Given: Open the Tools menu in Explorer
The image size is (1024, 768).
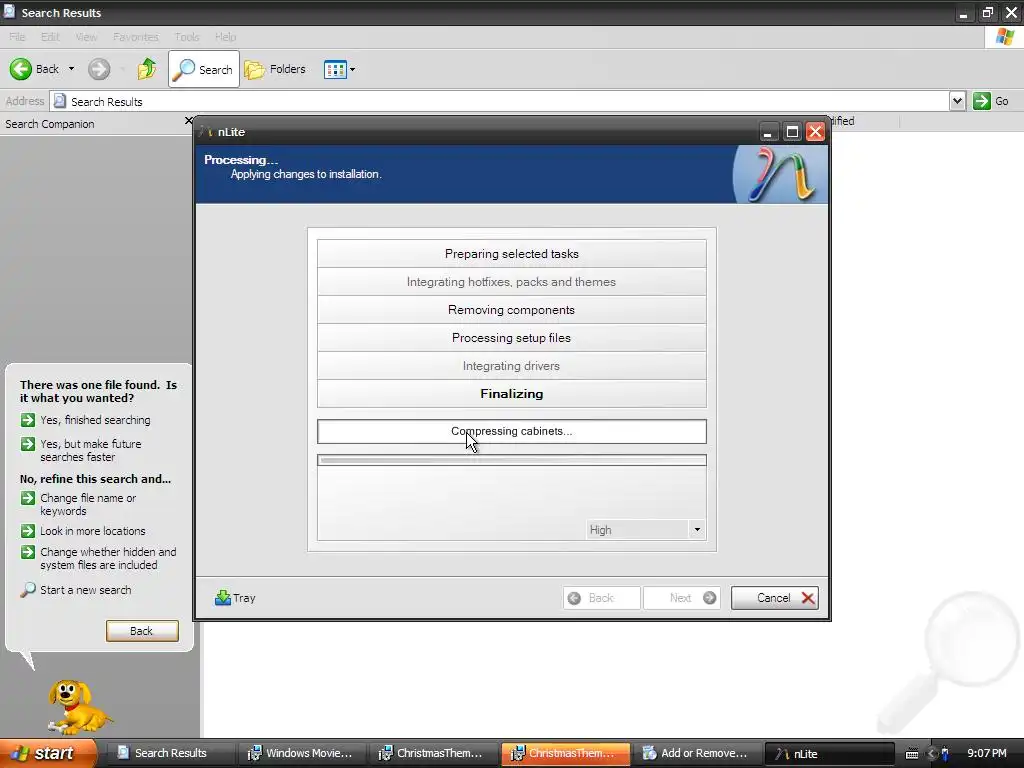Looking at the screenshot, I should 187,37.
